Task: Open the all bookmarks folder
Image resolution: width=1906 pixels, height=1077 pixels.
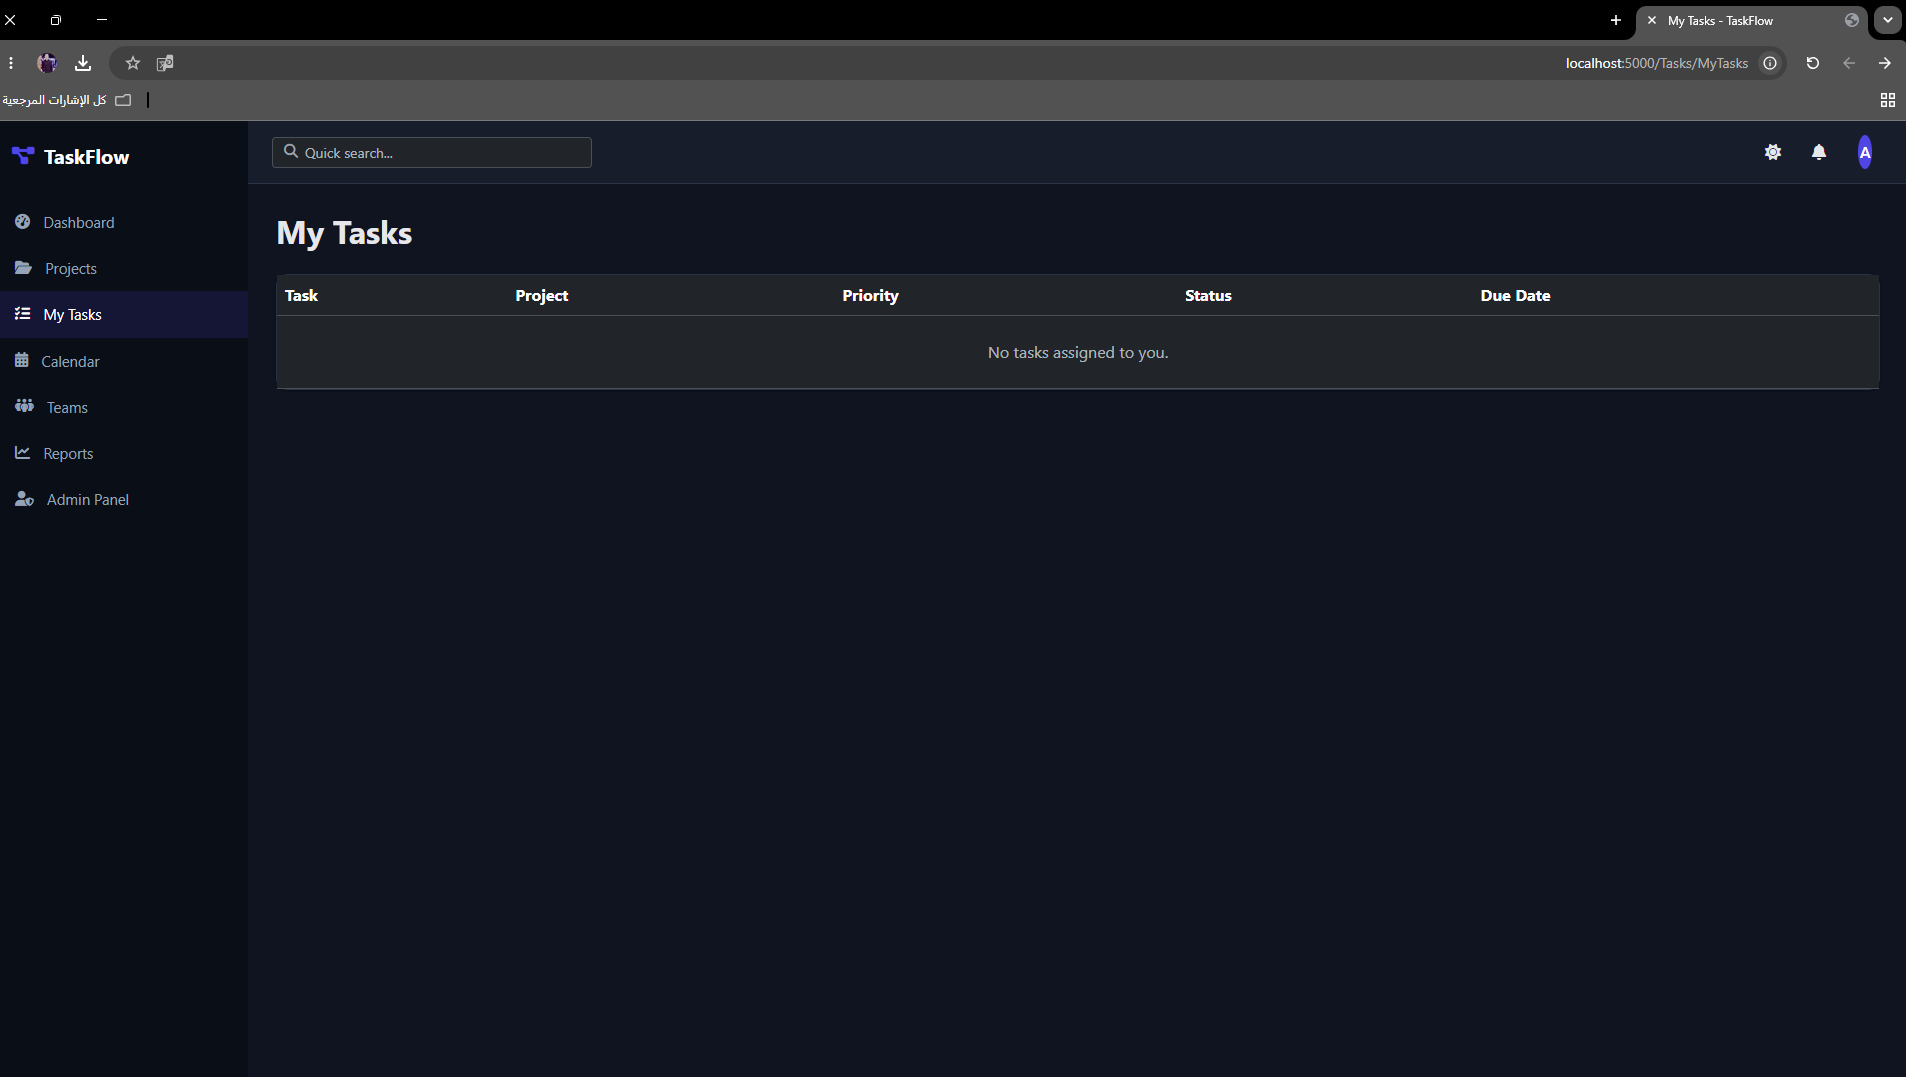Action: tap(67, 100)
